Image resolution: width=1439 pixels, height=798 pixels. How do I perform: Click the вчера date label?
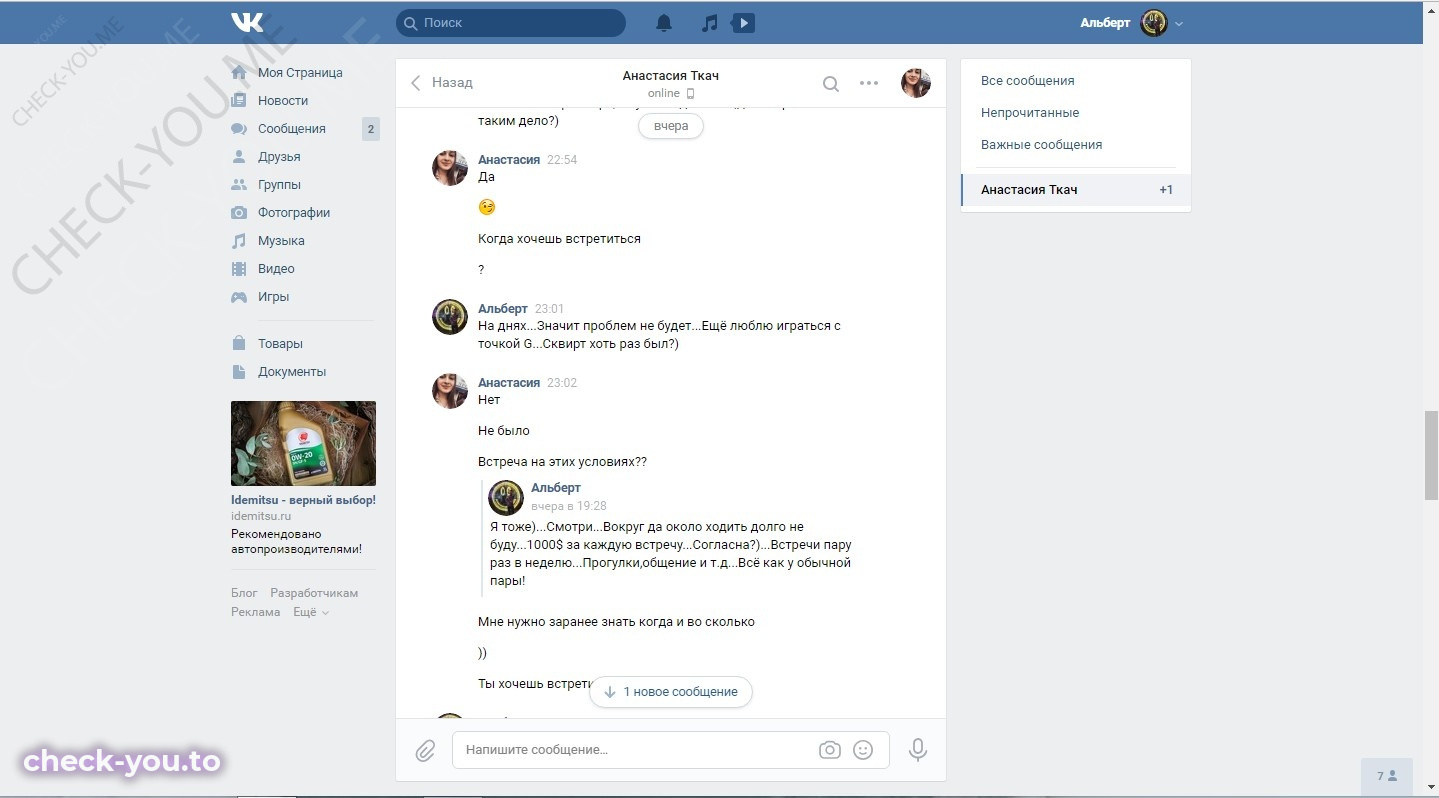671,127
